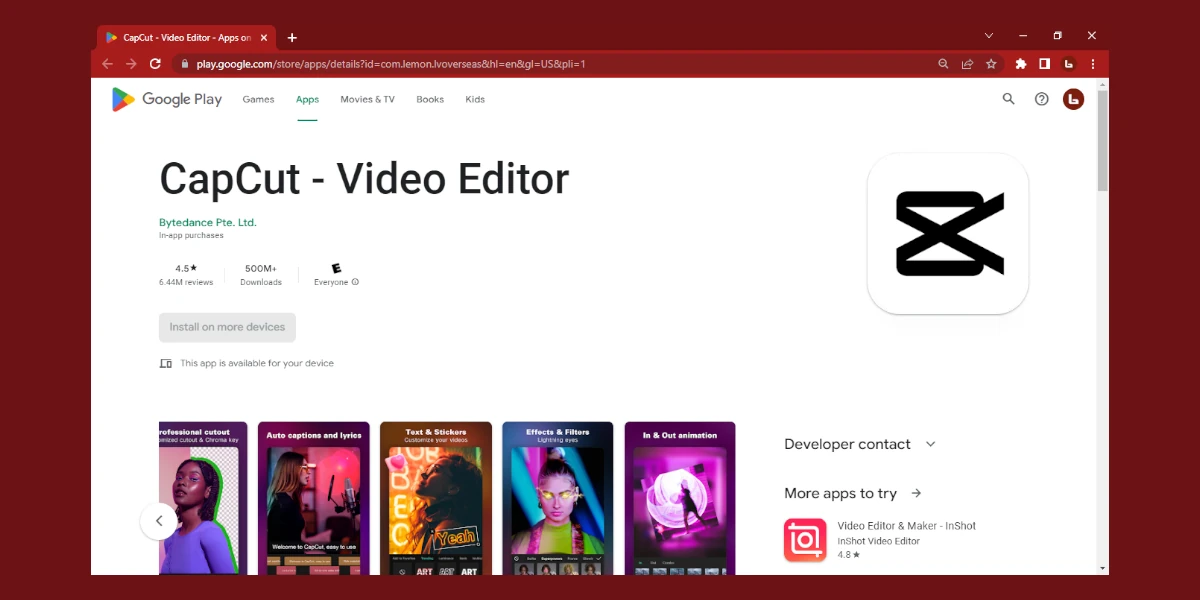
Task: Share this page via address bar icon
Action: pos(967,64)
